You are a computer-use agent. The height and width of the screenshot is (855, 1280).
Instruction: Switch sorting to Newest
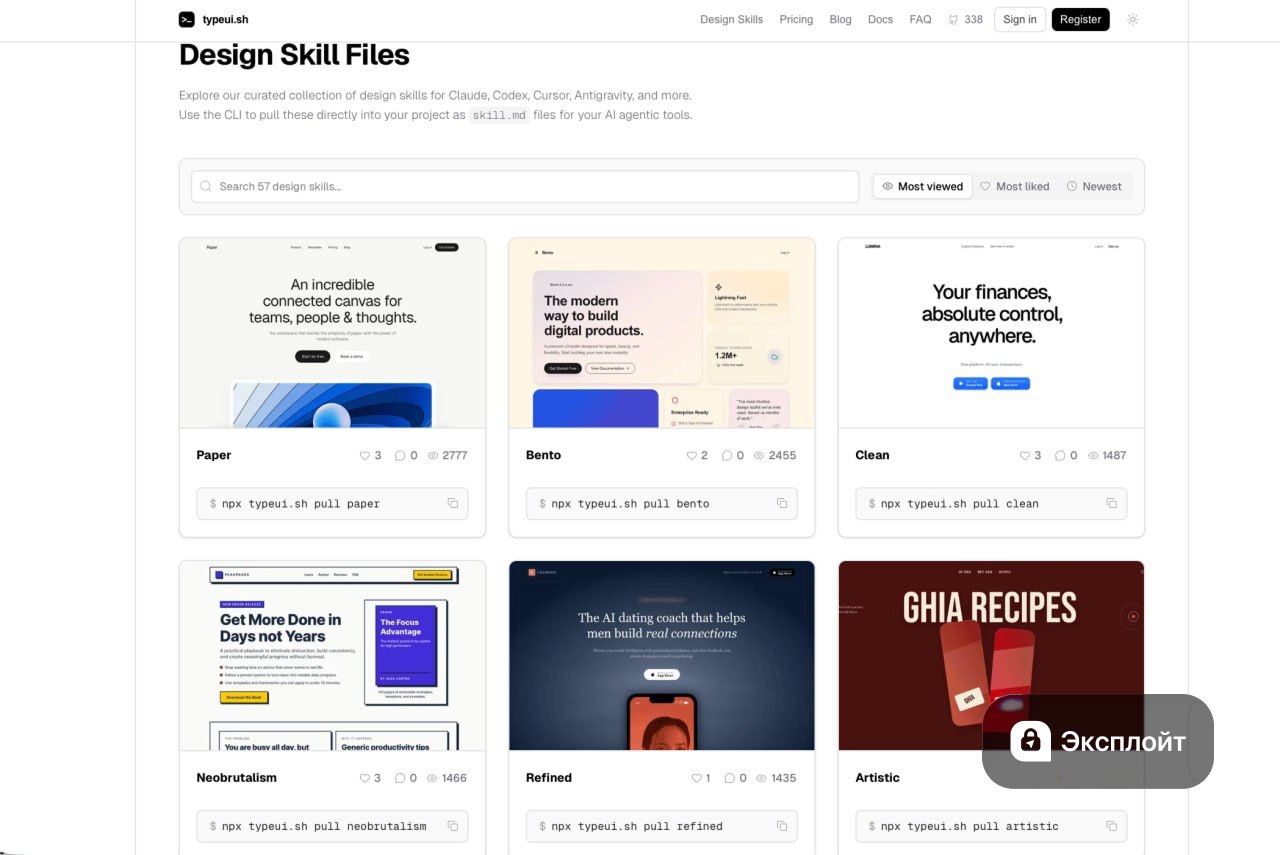click(1094, 186)
